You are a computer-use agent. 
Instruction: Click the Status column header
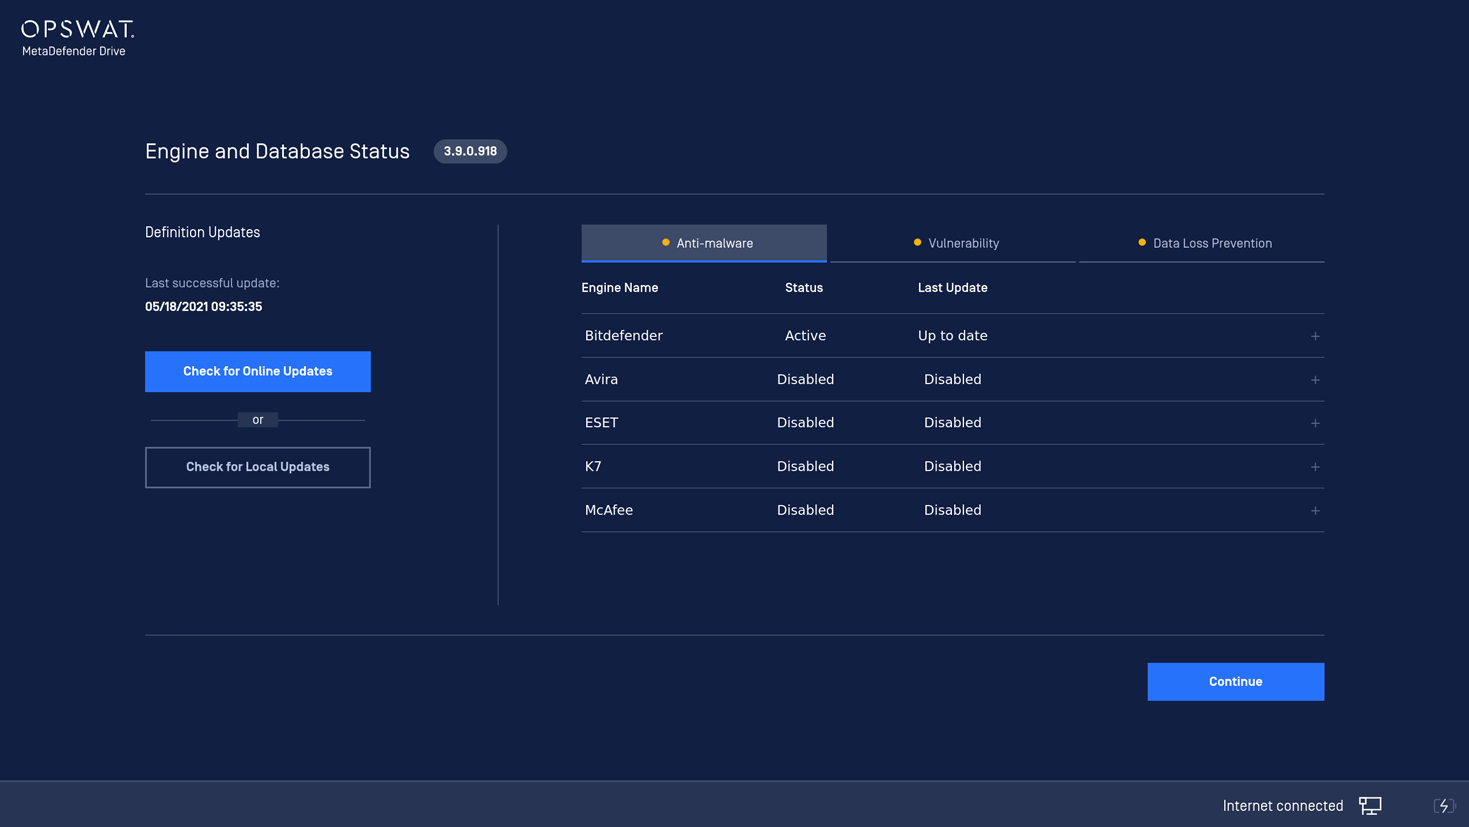(x=804, y=288)
